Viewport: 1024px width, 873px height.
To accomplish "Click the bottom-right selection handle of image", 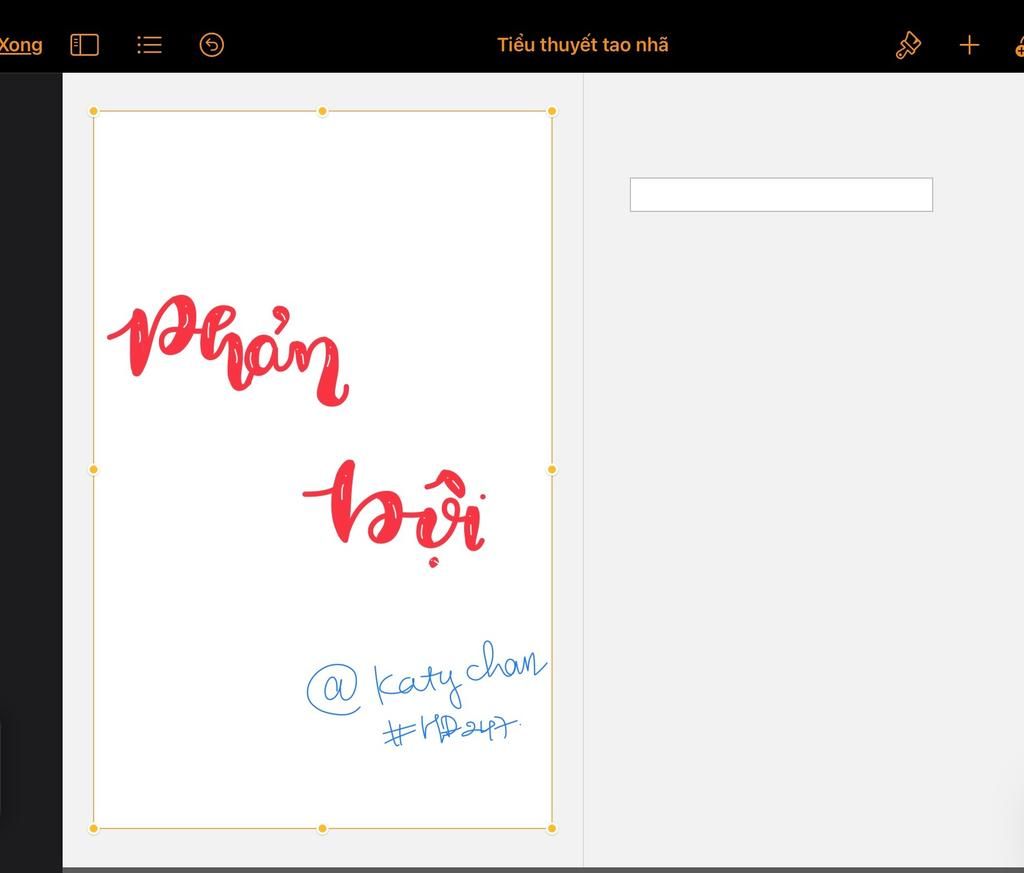I will click(552, 829).
